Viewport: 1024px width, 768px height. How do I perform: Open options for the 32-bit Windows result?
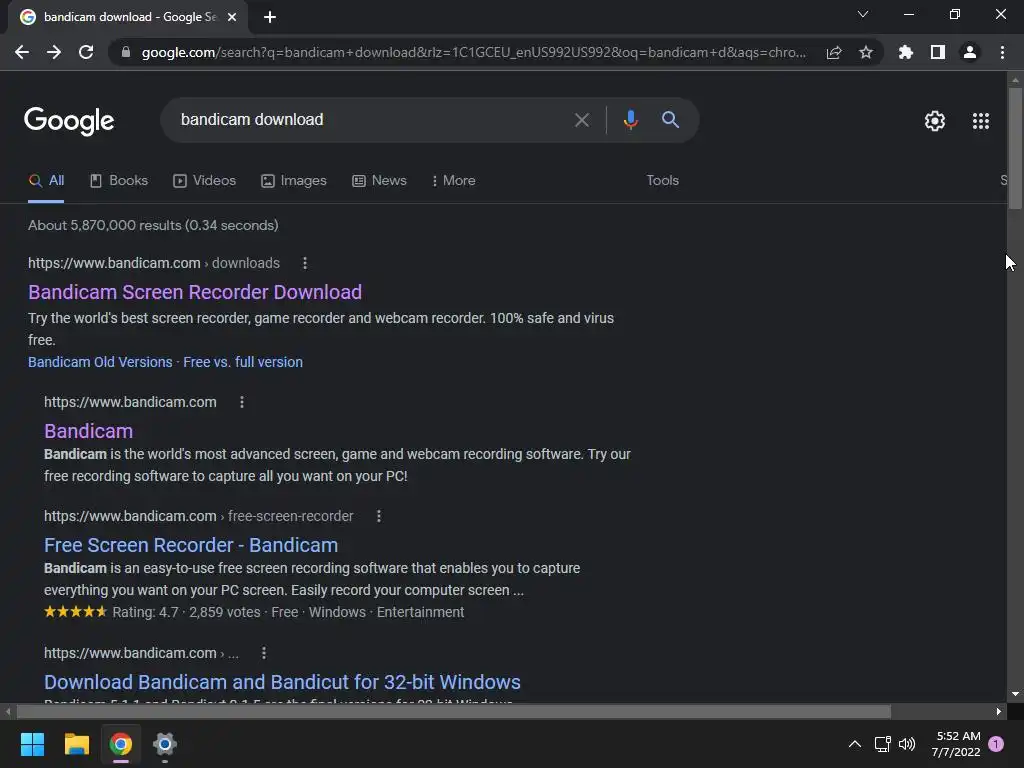pyautogui.click(x=263, y=653)
